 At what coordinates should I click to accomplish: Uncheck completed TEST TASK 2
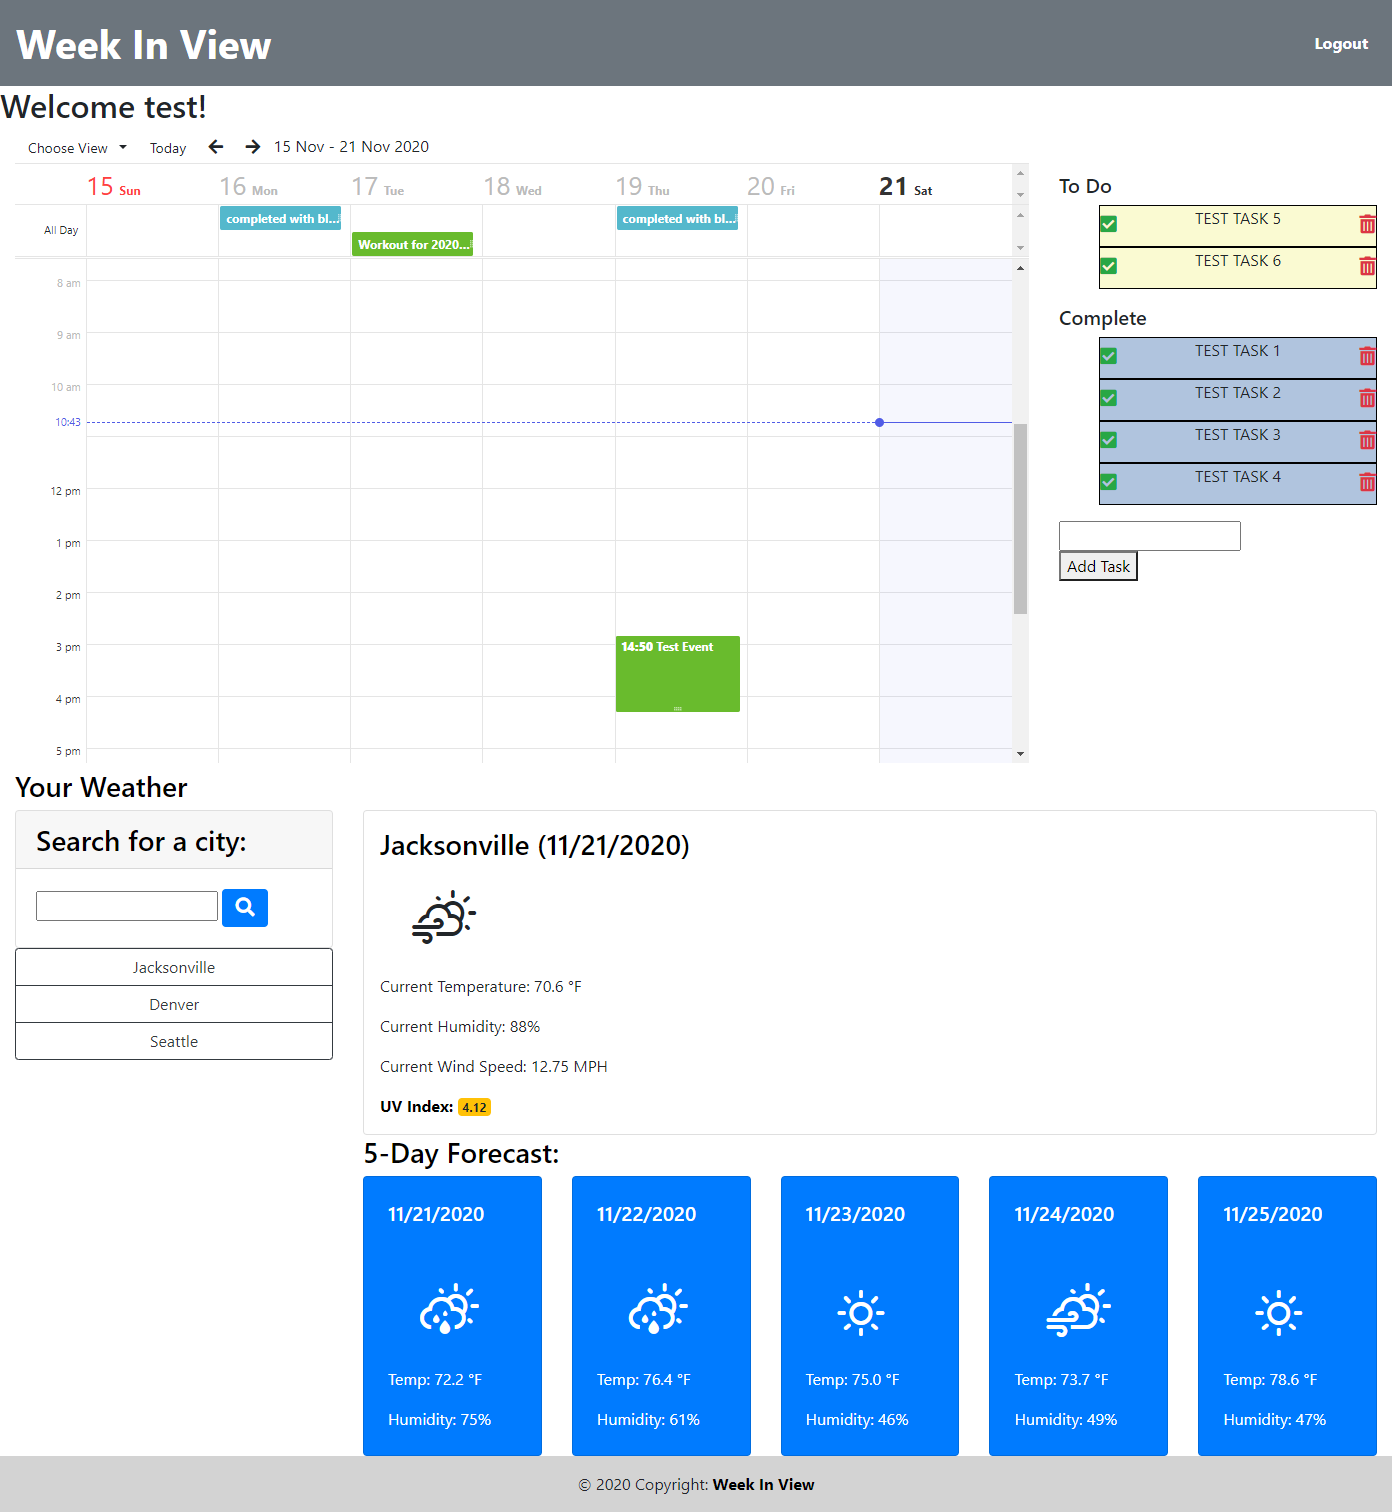[1109, 398]
